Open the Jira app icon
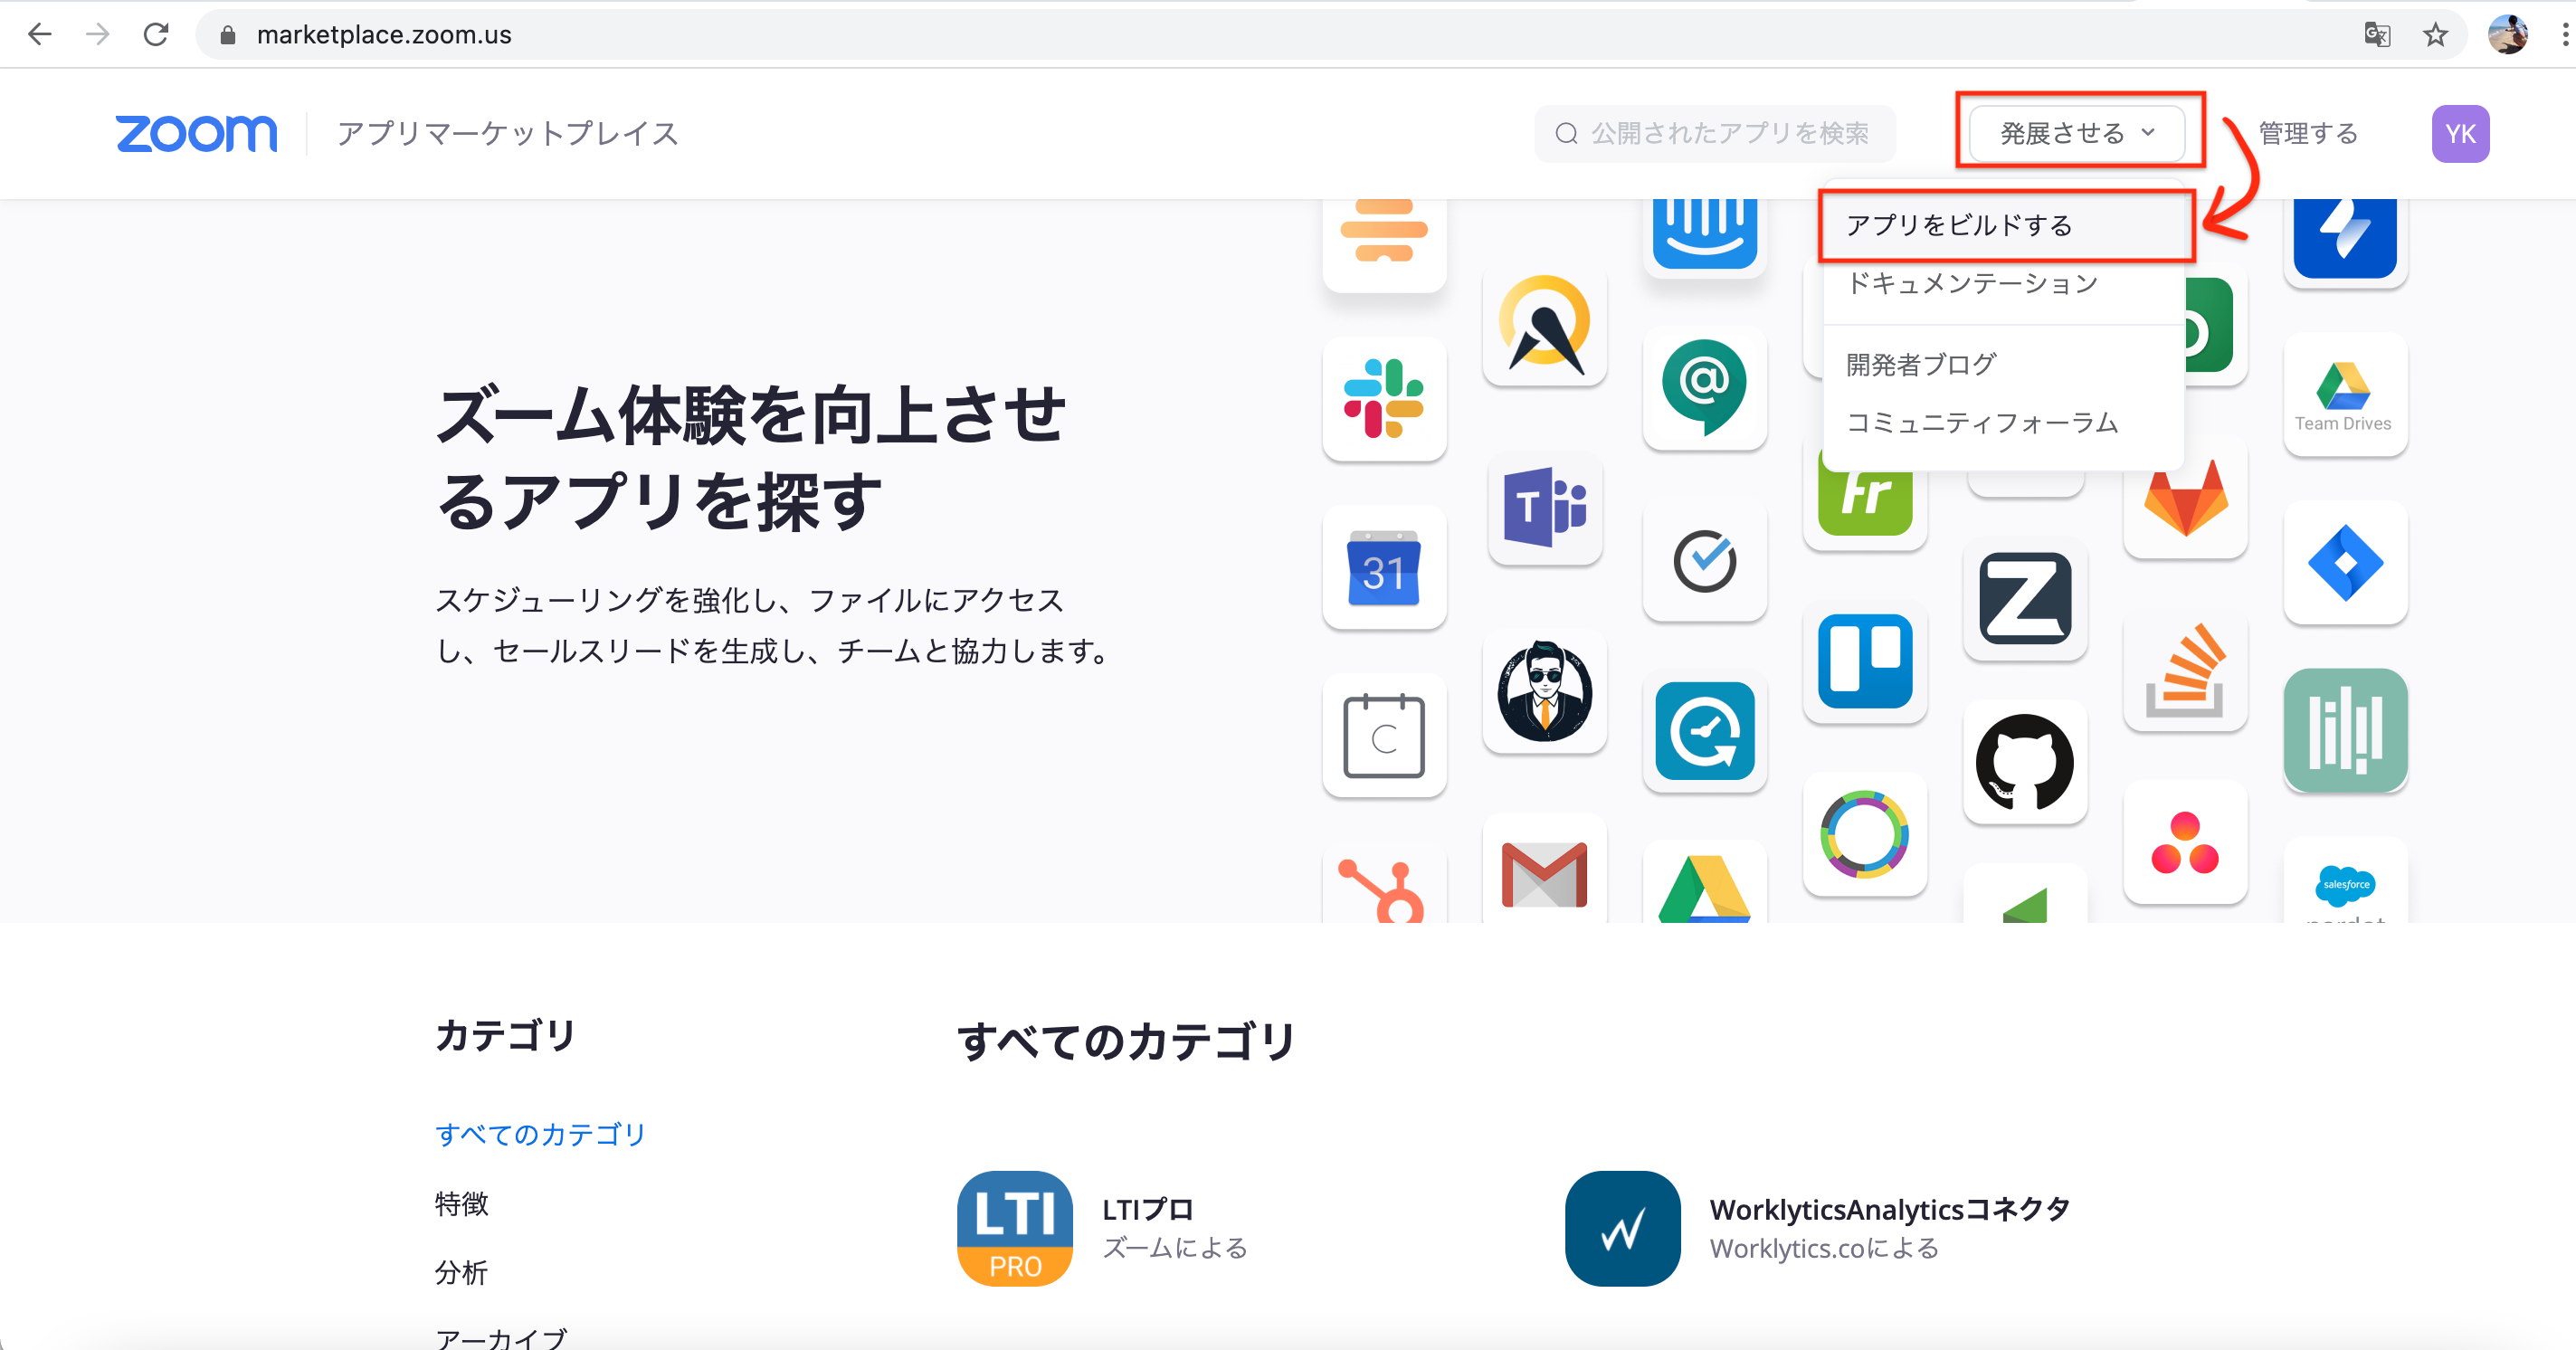This screenshot has width=2576, height=1350. pos(2345,565)
